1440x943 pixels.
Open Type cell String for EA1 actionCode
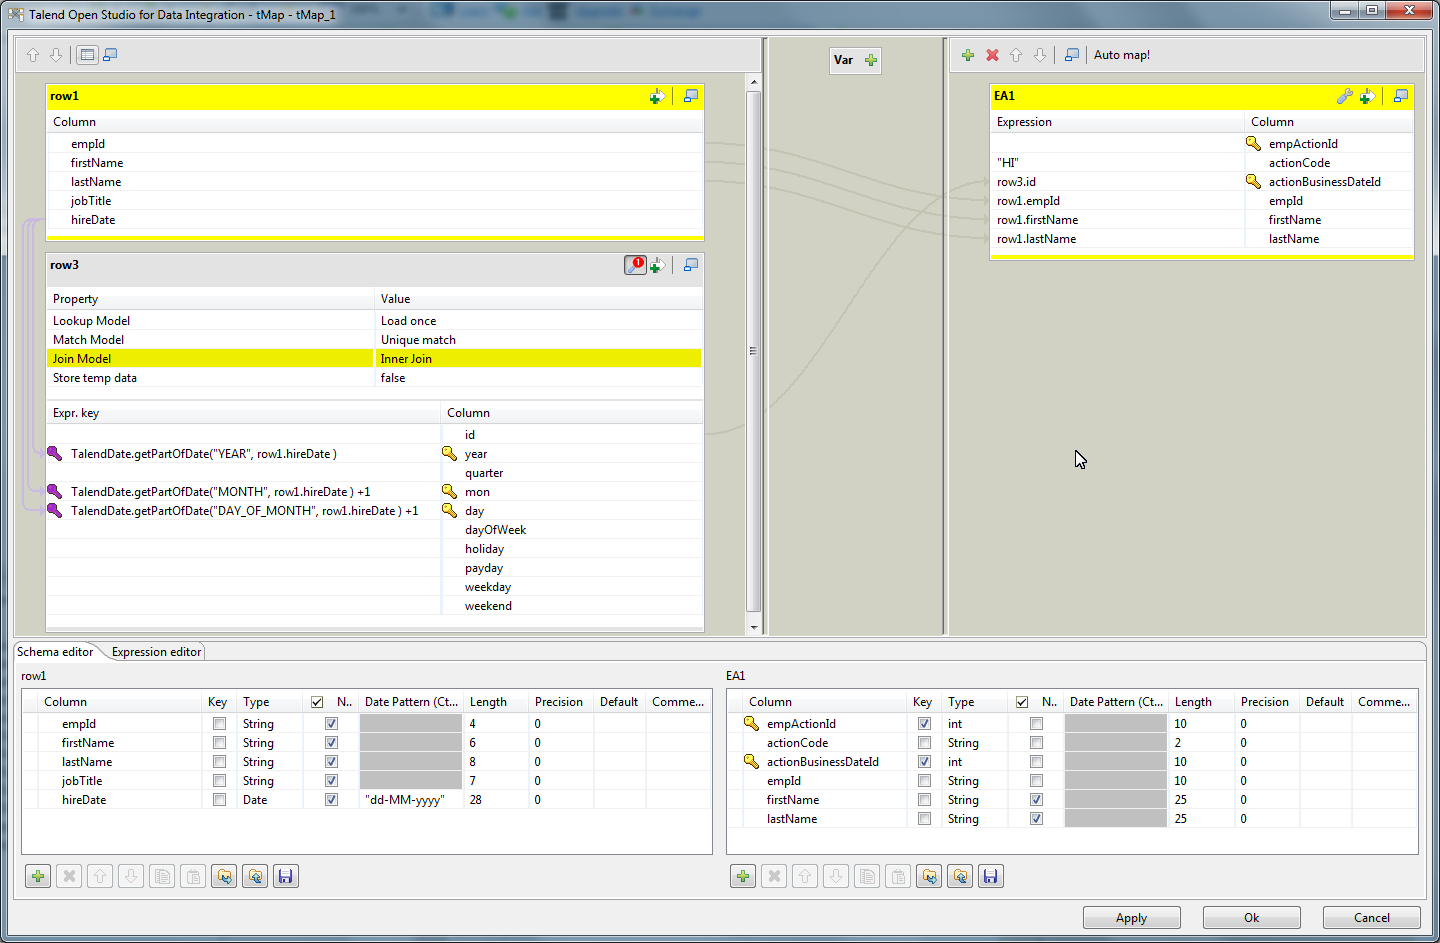(973, 743)
